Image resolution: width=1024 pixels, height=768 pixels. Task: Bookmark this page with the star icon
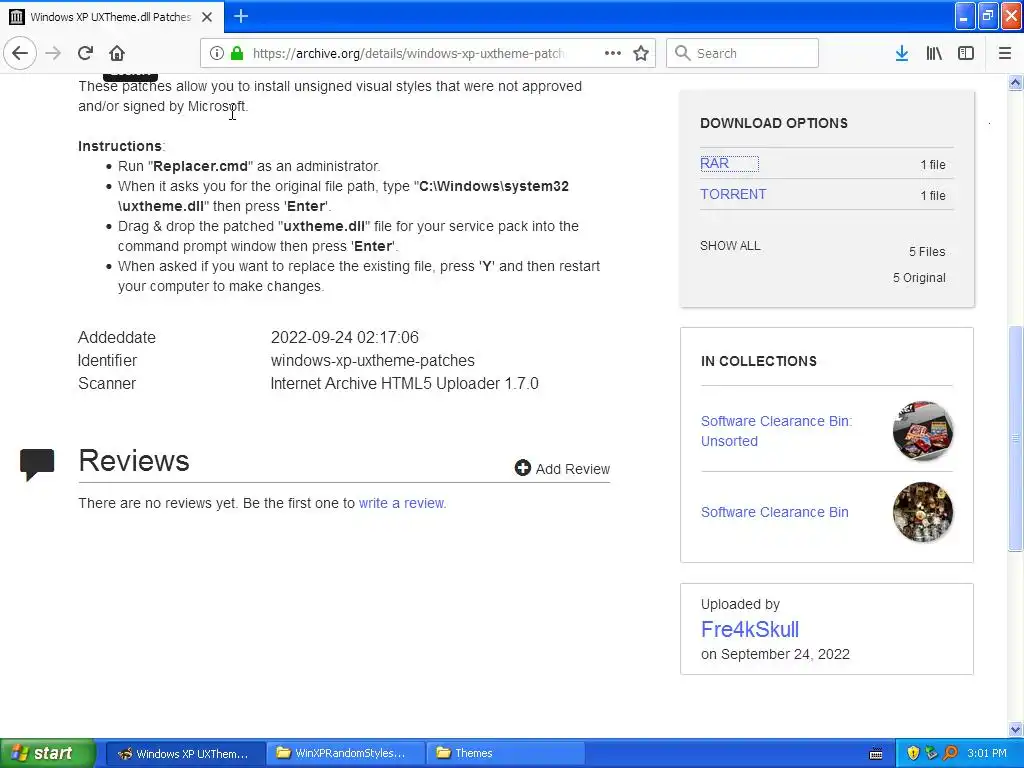641,53
